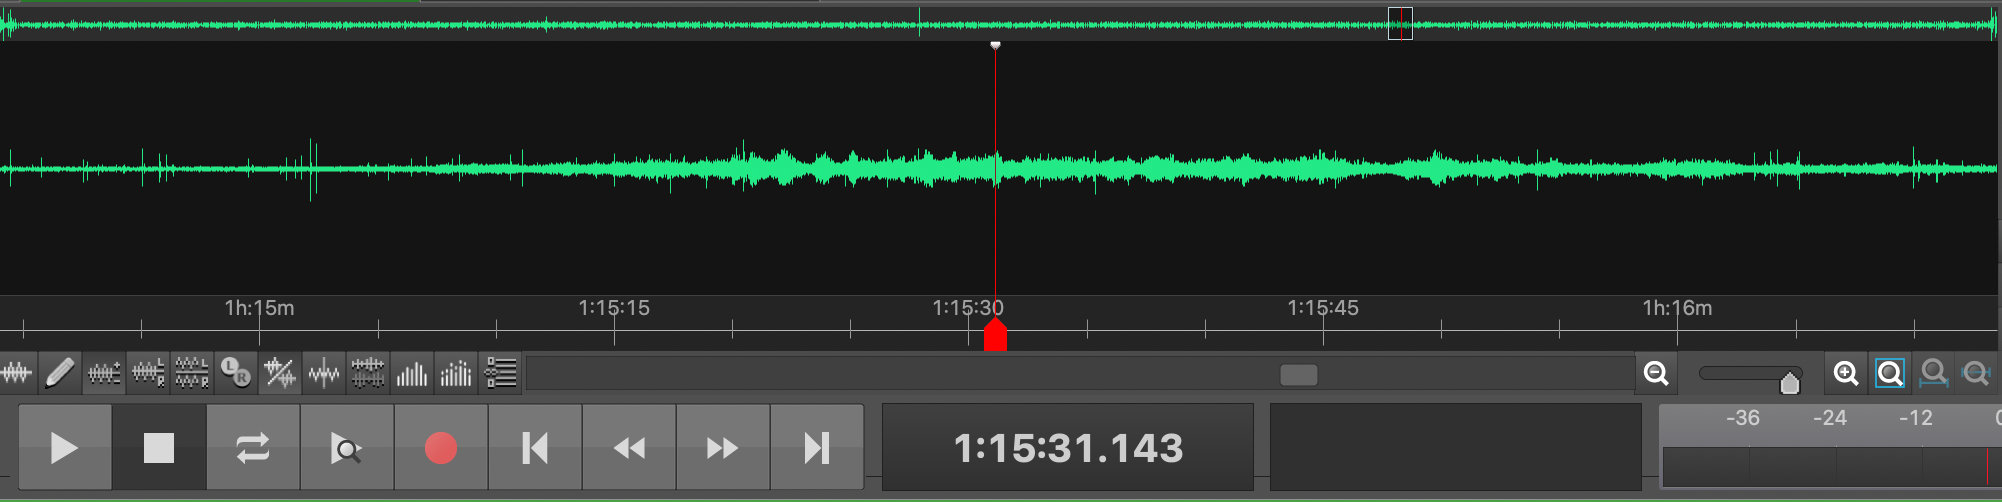Click the L R circles channel icon
The height and width of the screenshot is (502, 2002).
tap(236, 374)
